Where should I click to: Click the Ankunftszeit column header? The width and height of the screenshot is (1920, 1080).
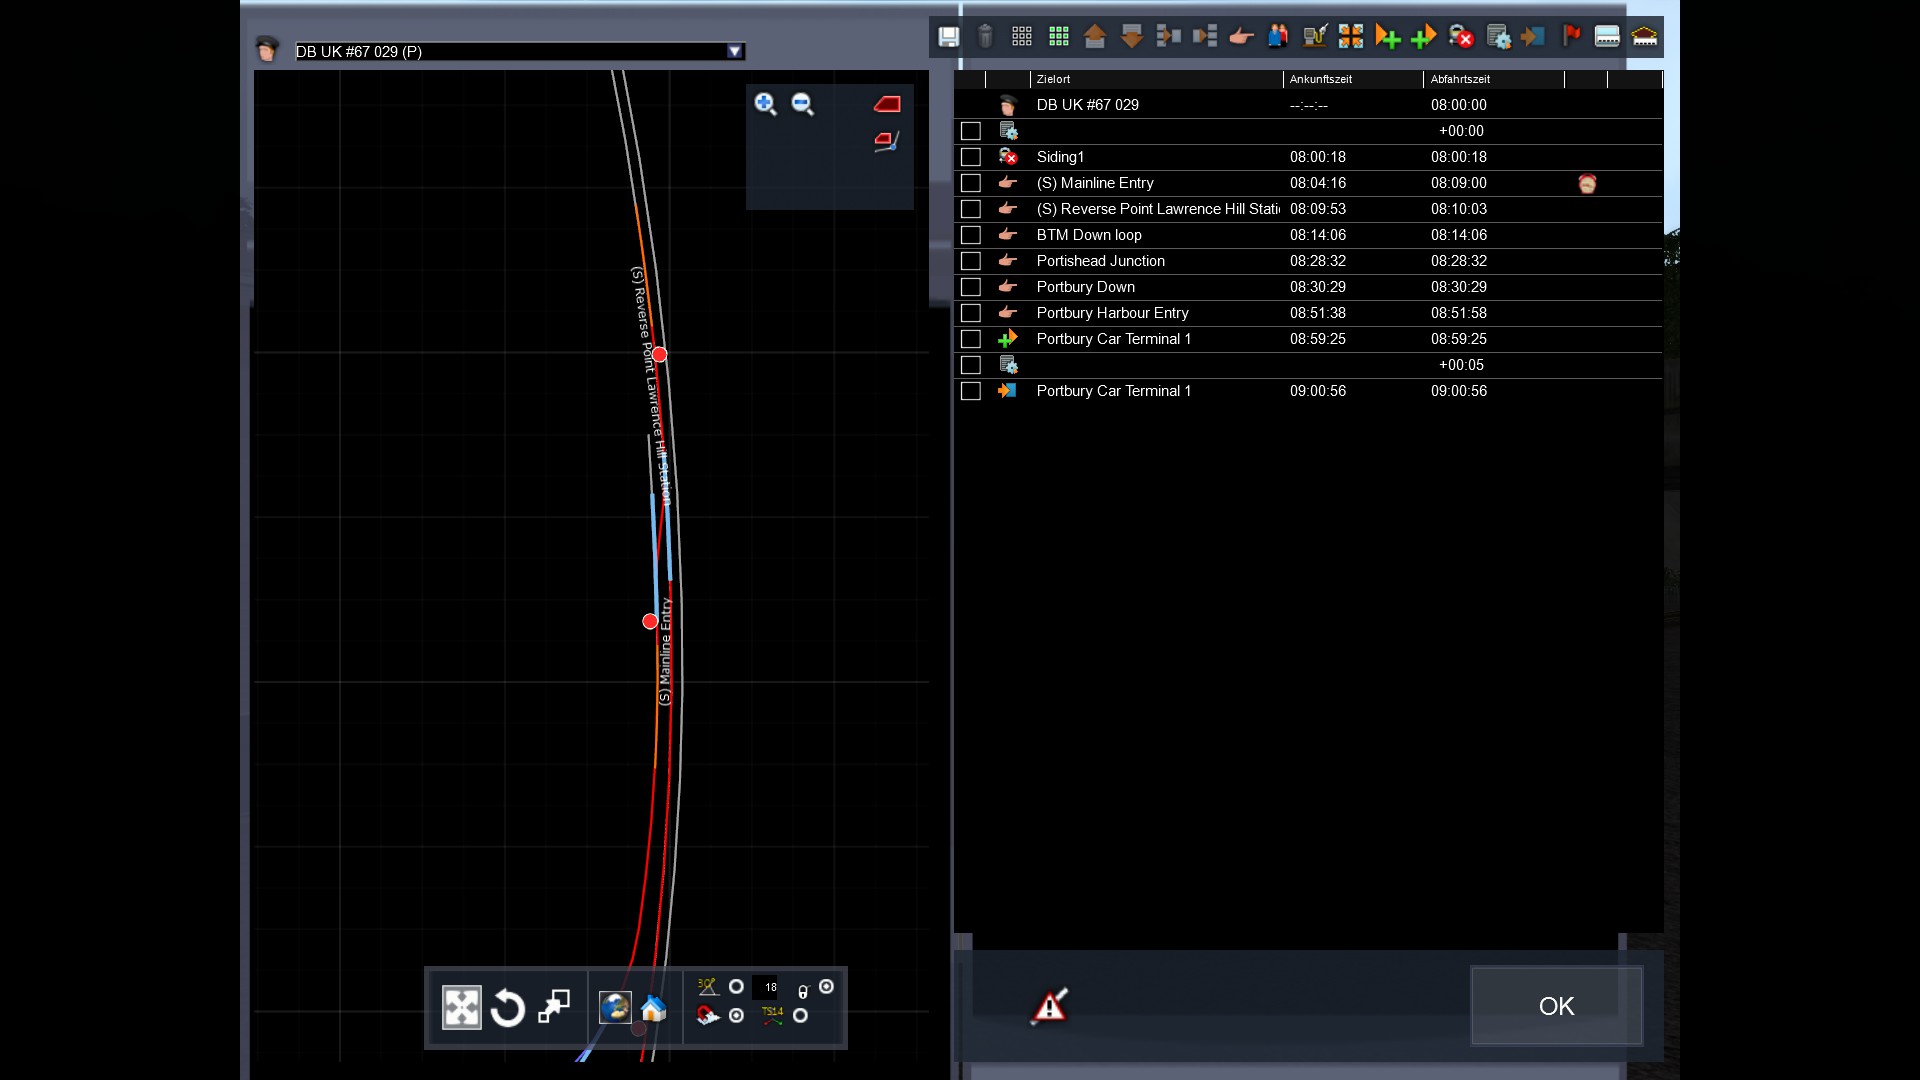pos(1320,79)
